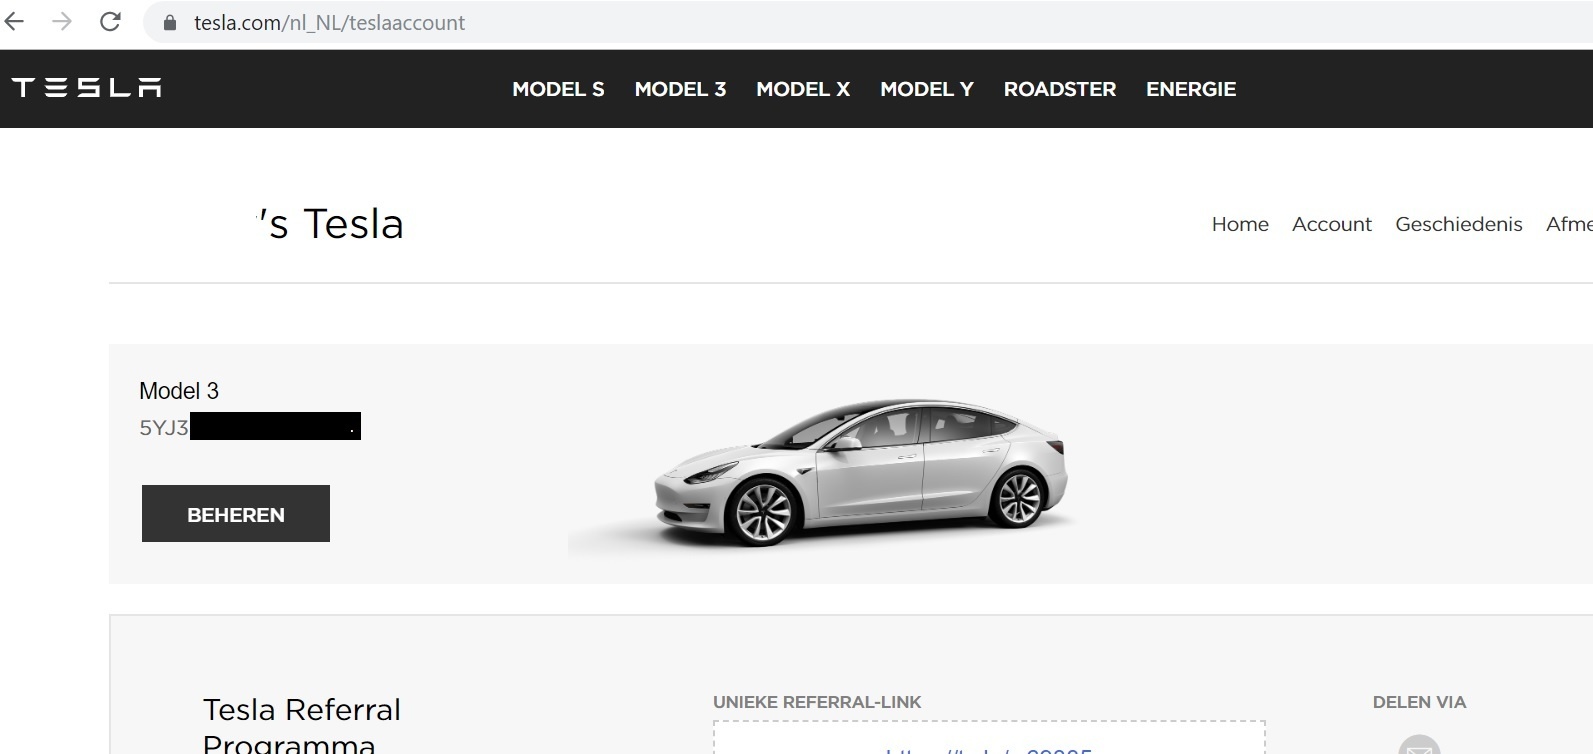The image size is (1593, 754).
Task: Click the Beheren button
Action: pyautogui.click(x=236, y=514)
